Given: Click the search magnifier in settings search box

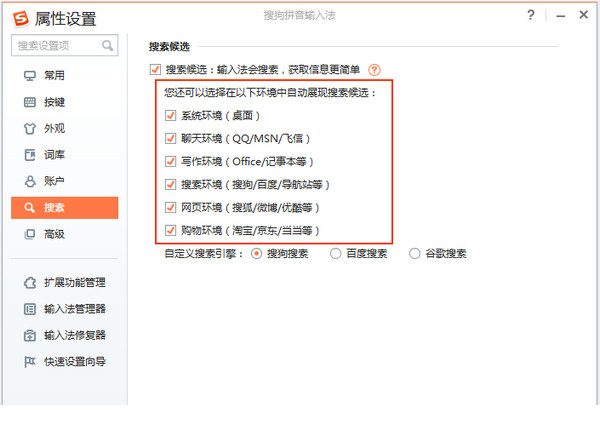Looking at the screenshot, I should coord(108,46).
